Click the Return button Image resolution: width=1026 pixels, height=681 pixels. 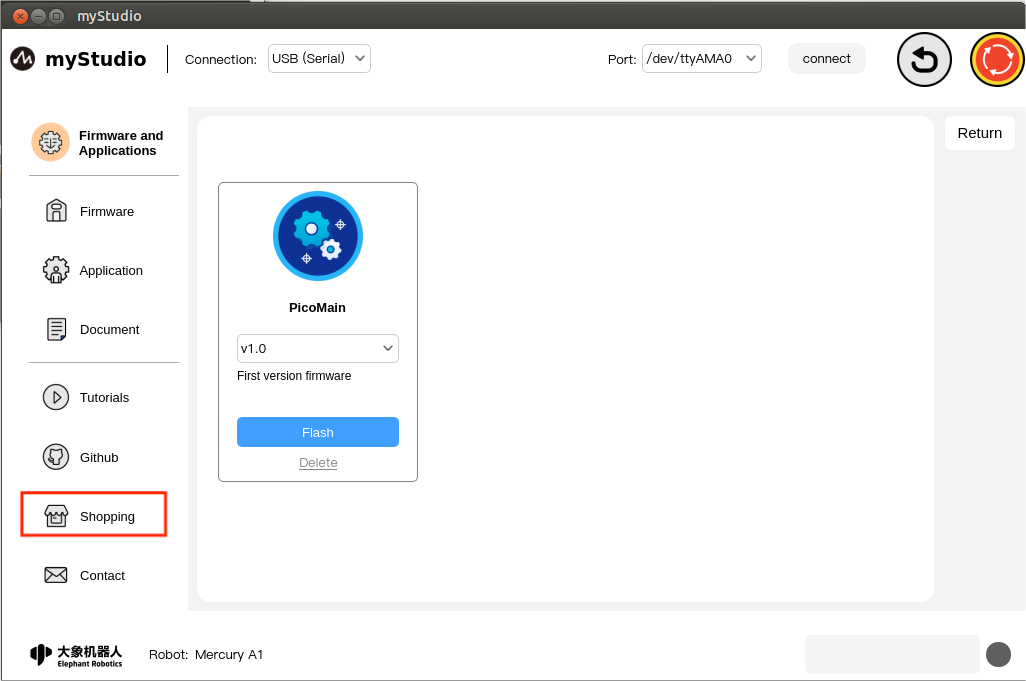pyautogui.click(x=980, y=133)
